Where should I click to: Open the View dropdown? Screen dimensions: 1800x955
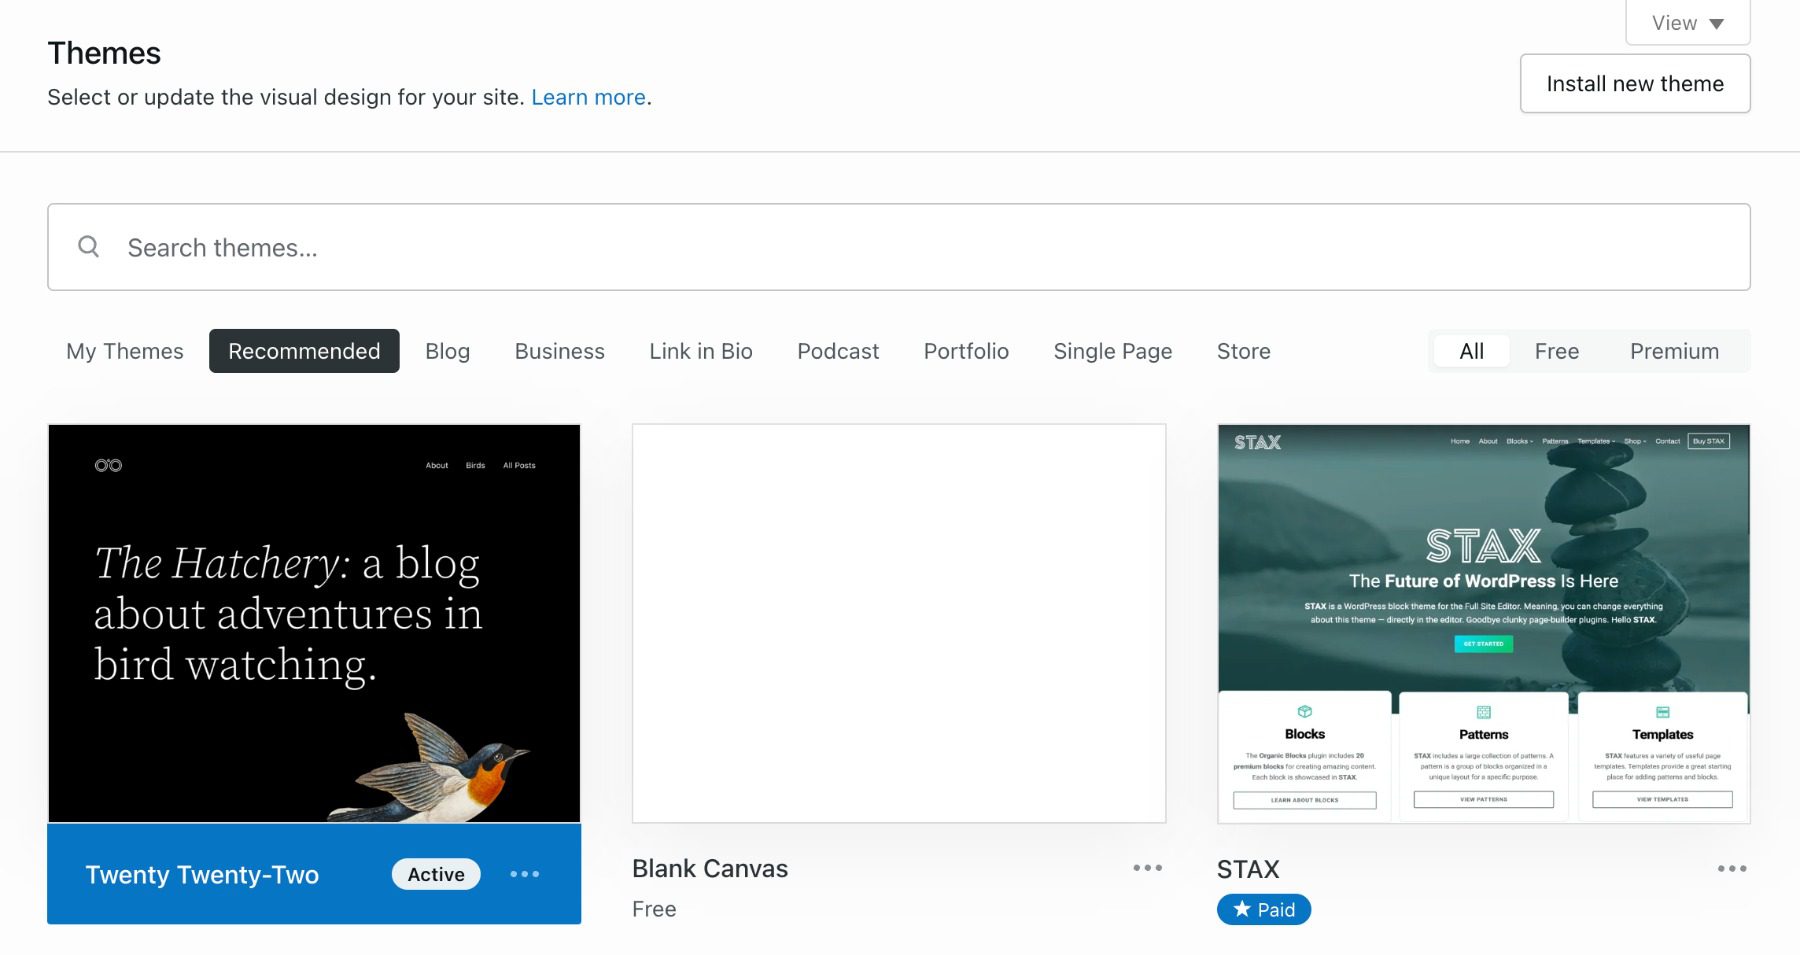pos(1687,22)
